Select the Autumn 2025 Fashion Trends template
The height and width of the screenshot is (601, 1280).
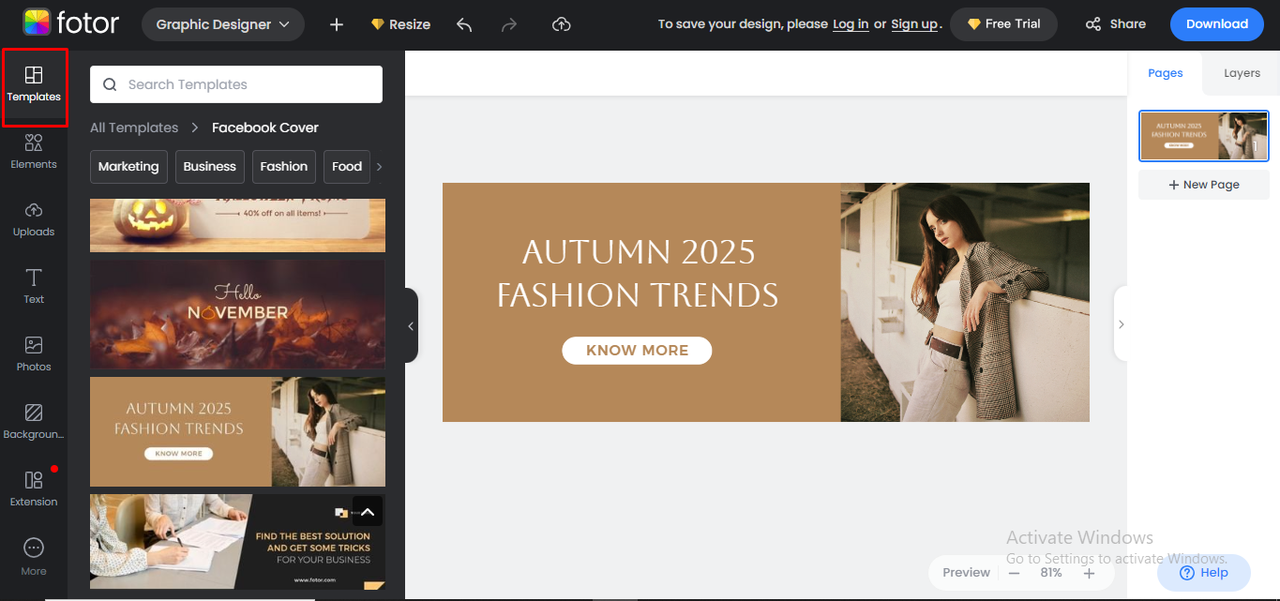click(237, 431)
